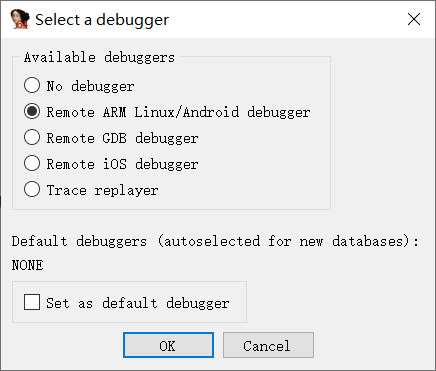Confirm selection with the OK button
The image size is (436, 371).
tap(168, 345)
